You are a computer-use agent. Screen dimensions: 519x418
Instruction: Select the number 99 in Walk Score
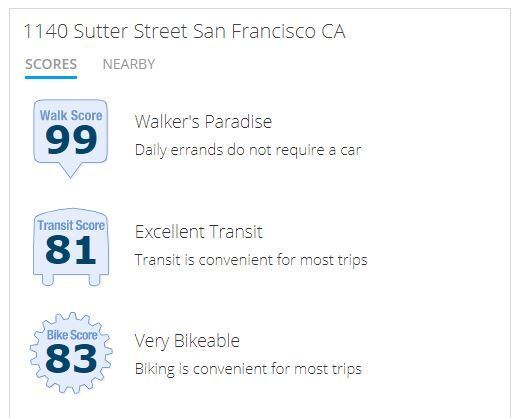pos(71,140)
